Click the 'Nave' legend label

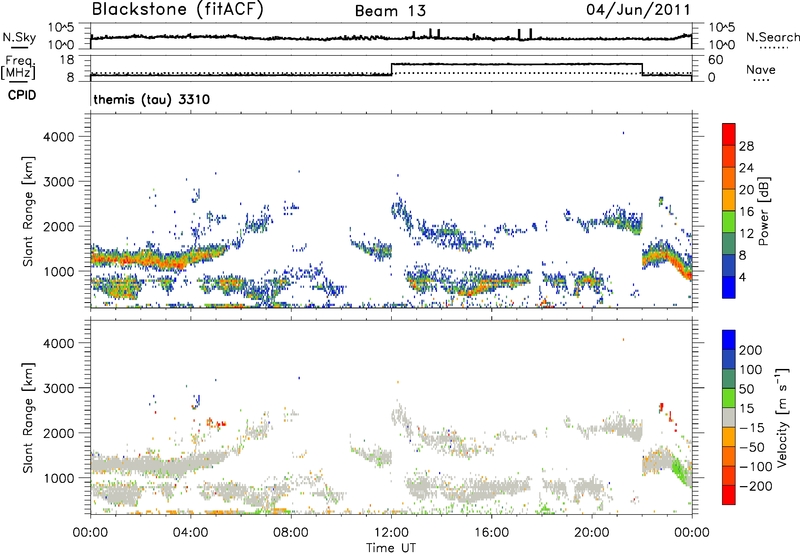(761, 70)
